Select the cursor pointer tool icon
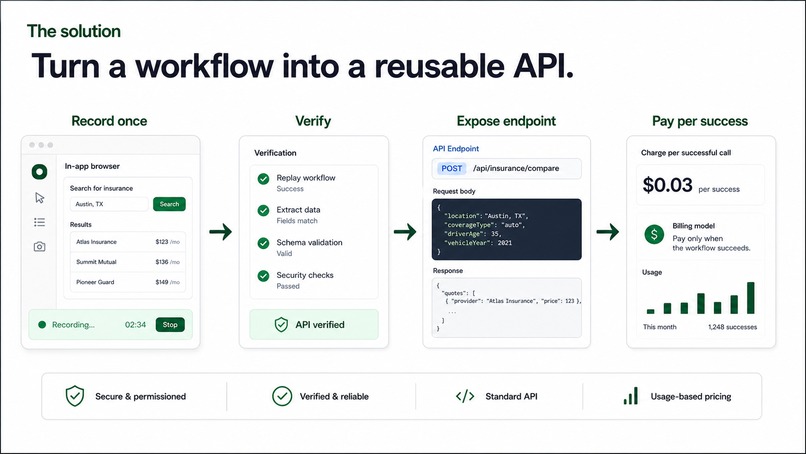Image resolution: width=806 pixels, height=454 pixels. click(40, 198)
